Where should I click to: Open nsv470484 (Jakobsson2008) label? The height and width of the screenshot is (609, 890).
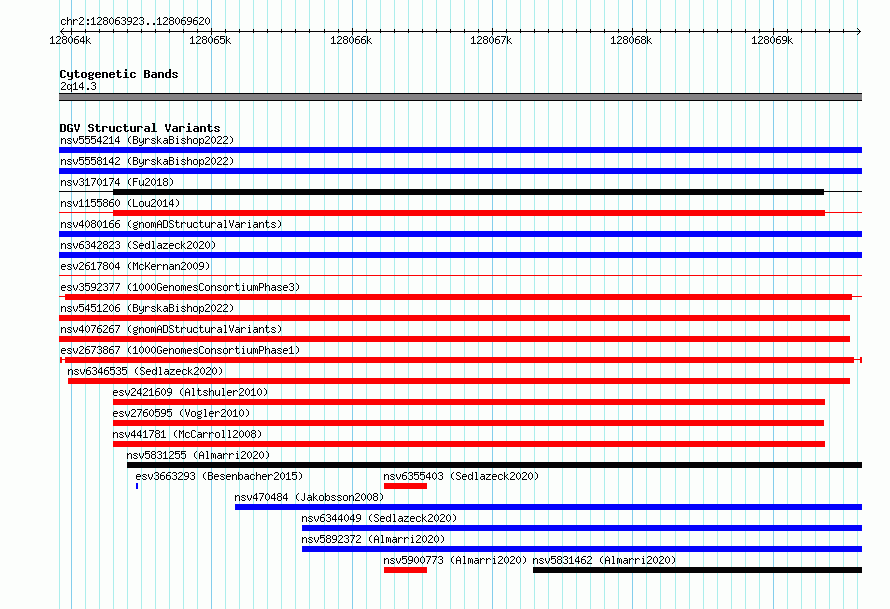309,497
